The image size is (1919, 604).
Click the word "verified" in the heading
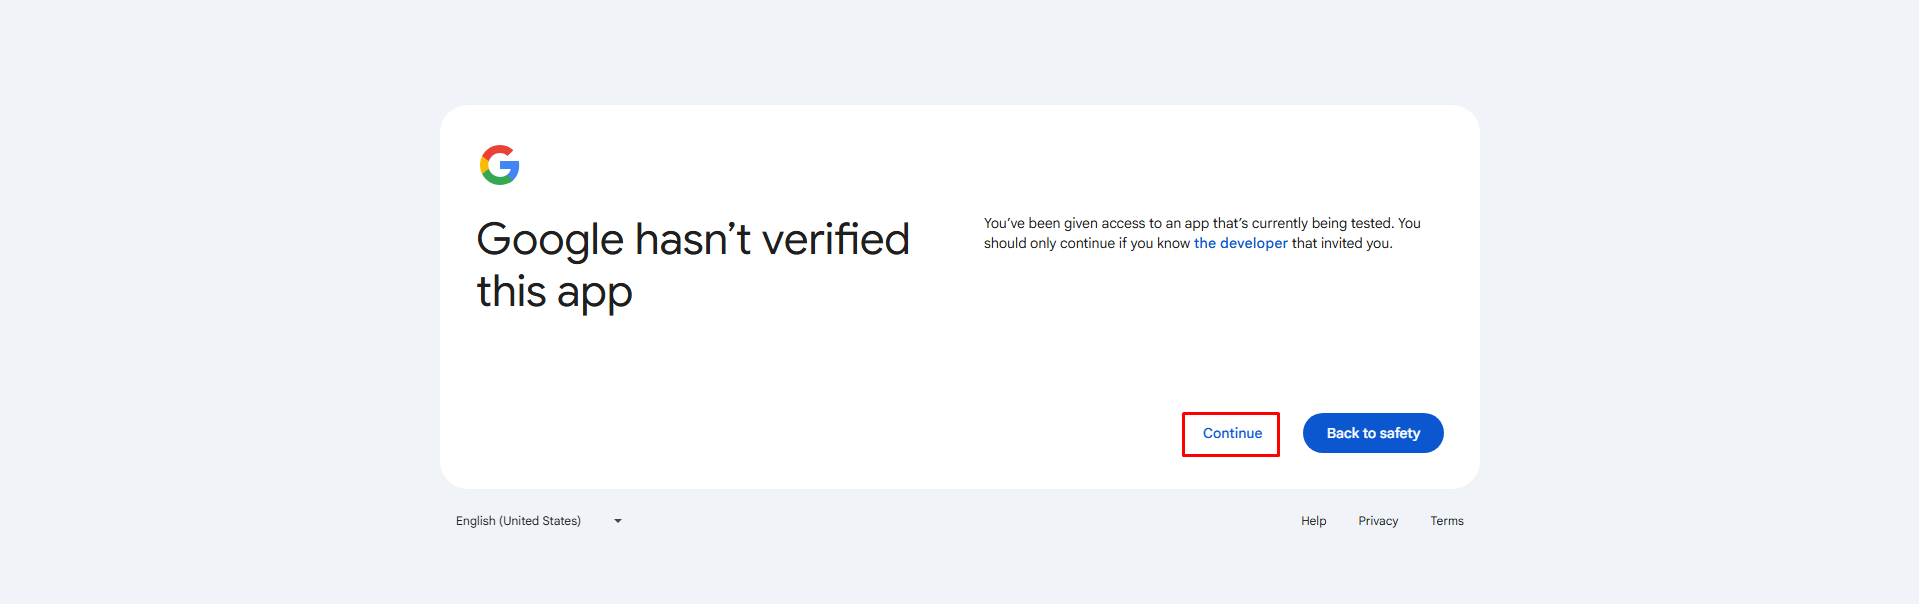tap(835, 240)
